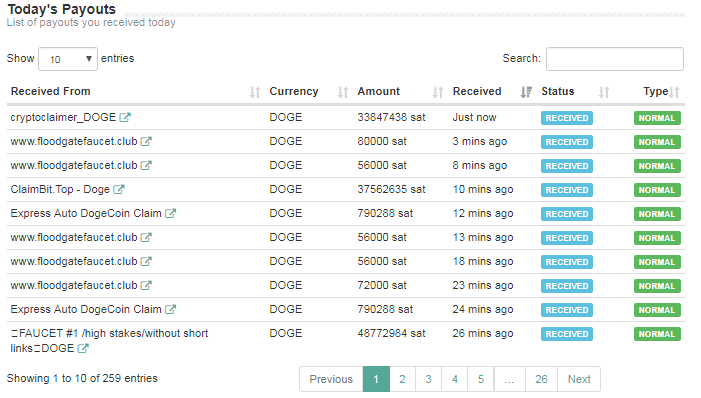Open external link icon next to cryptoclaimer_DOGE
701x398 pixels.
point(125,117)
